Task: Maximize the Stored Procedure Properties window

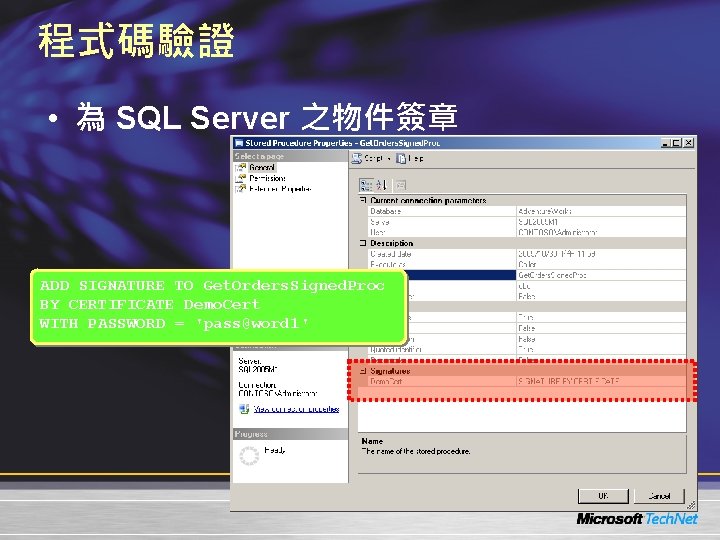Action: [676, 143]
